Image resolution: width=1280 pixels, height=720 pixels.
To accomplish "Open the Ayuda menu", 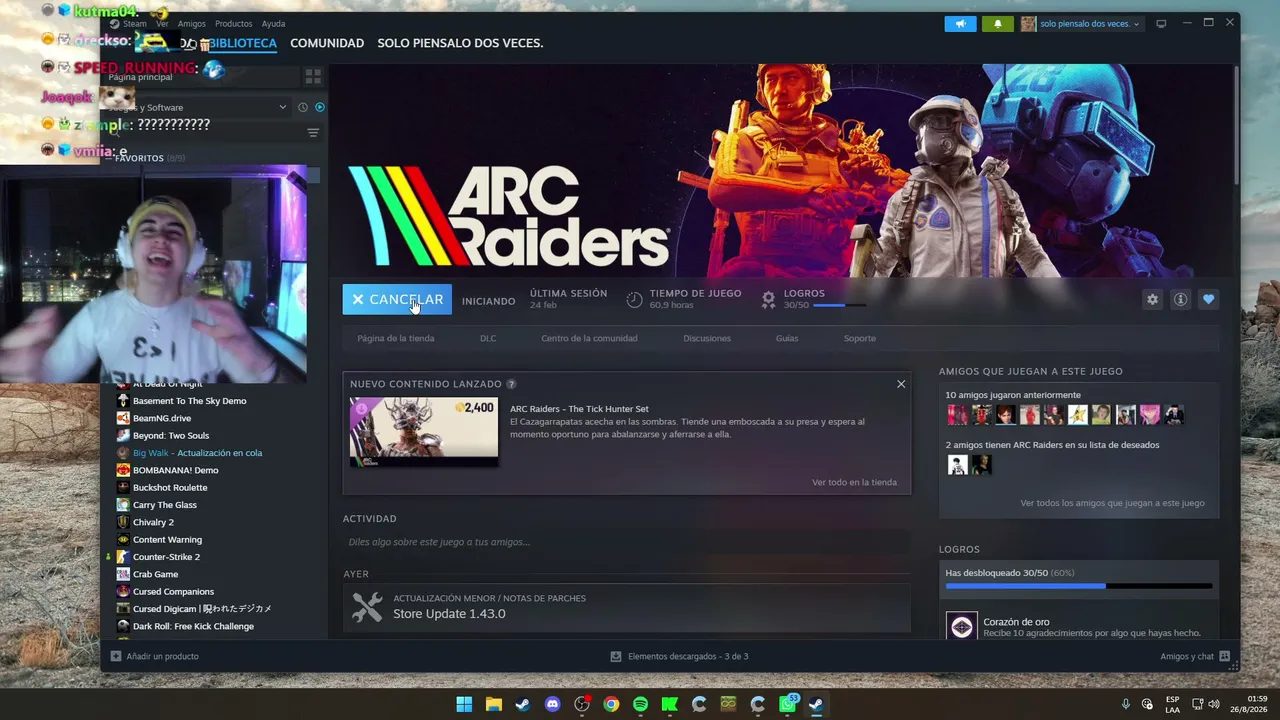I will tap(273, 24).
